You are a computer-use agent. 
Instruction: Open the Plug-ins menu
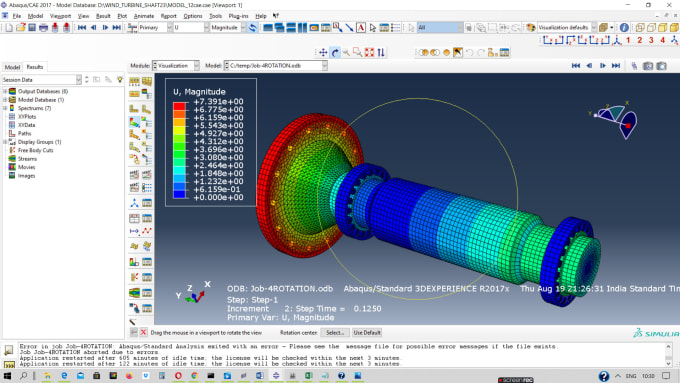click(x=238, y=16)
